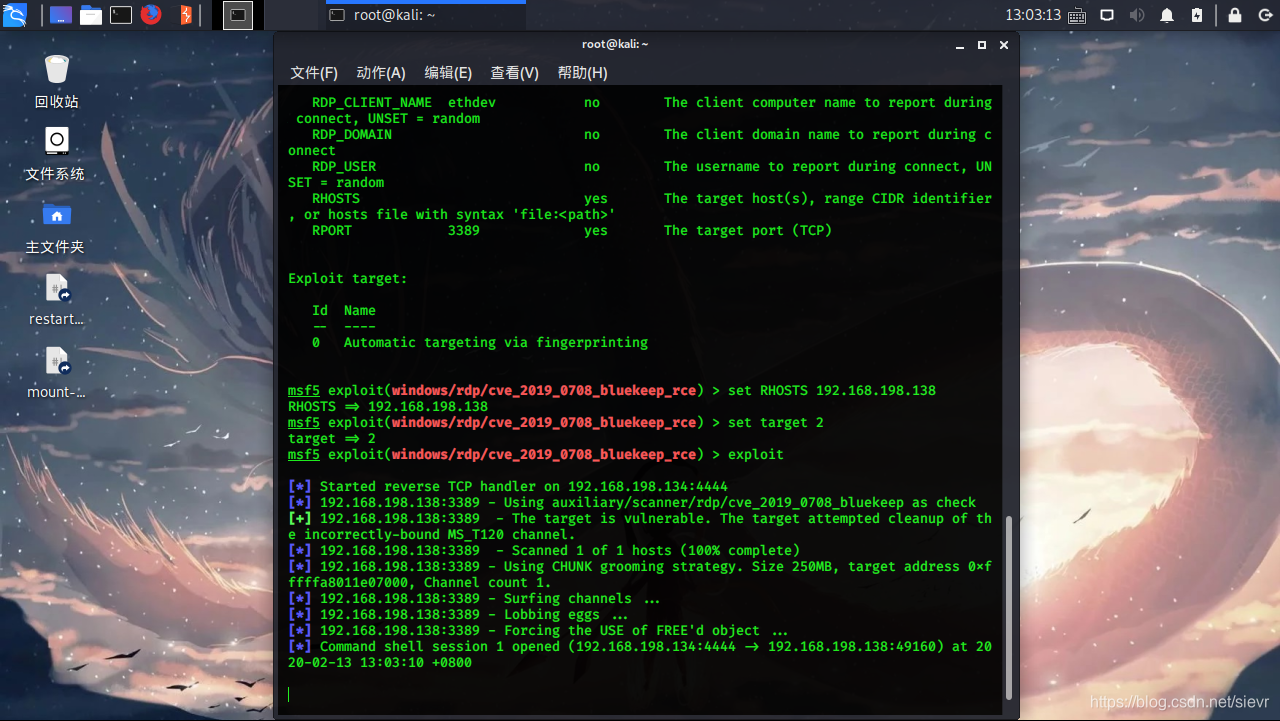Select the restart... desktop script icon

pos(57,300)
